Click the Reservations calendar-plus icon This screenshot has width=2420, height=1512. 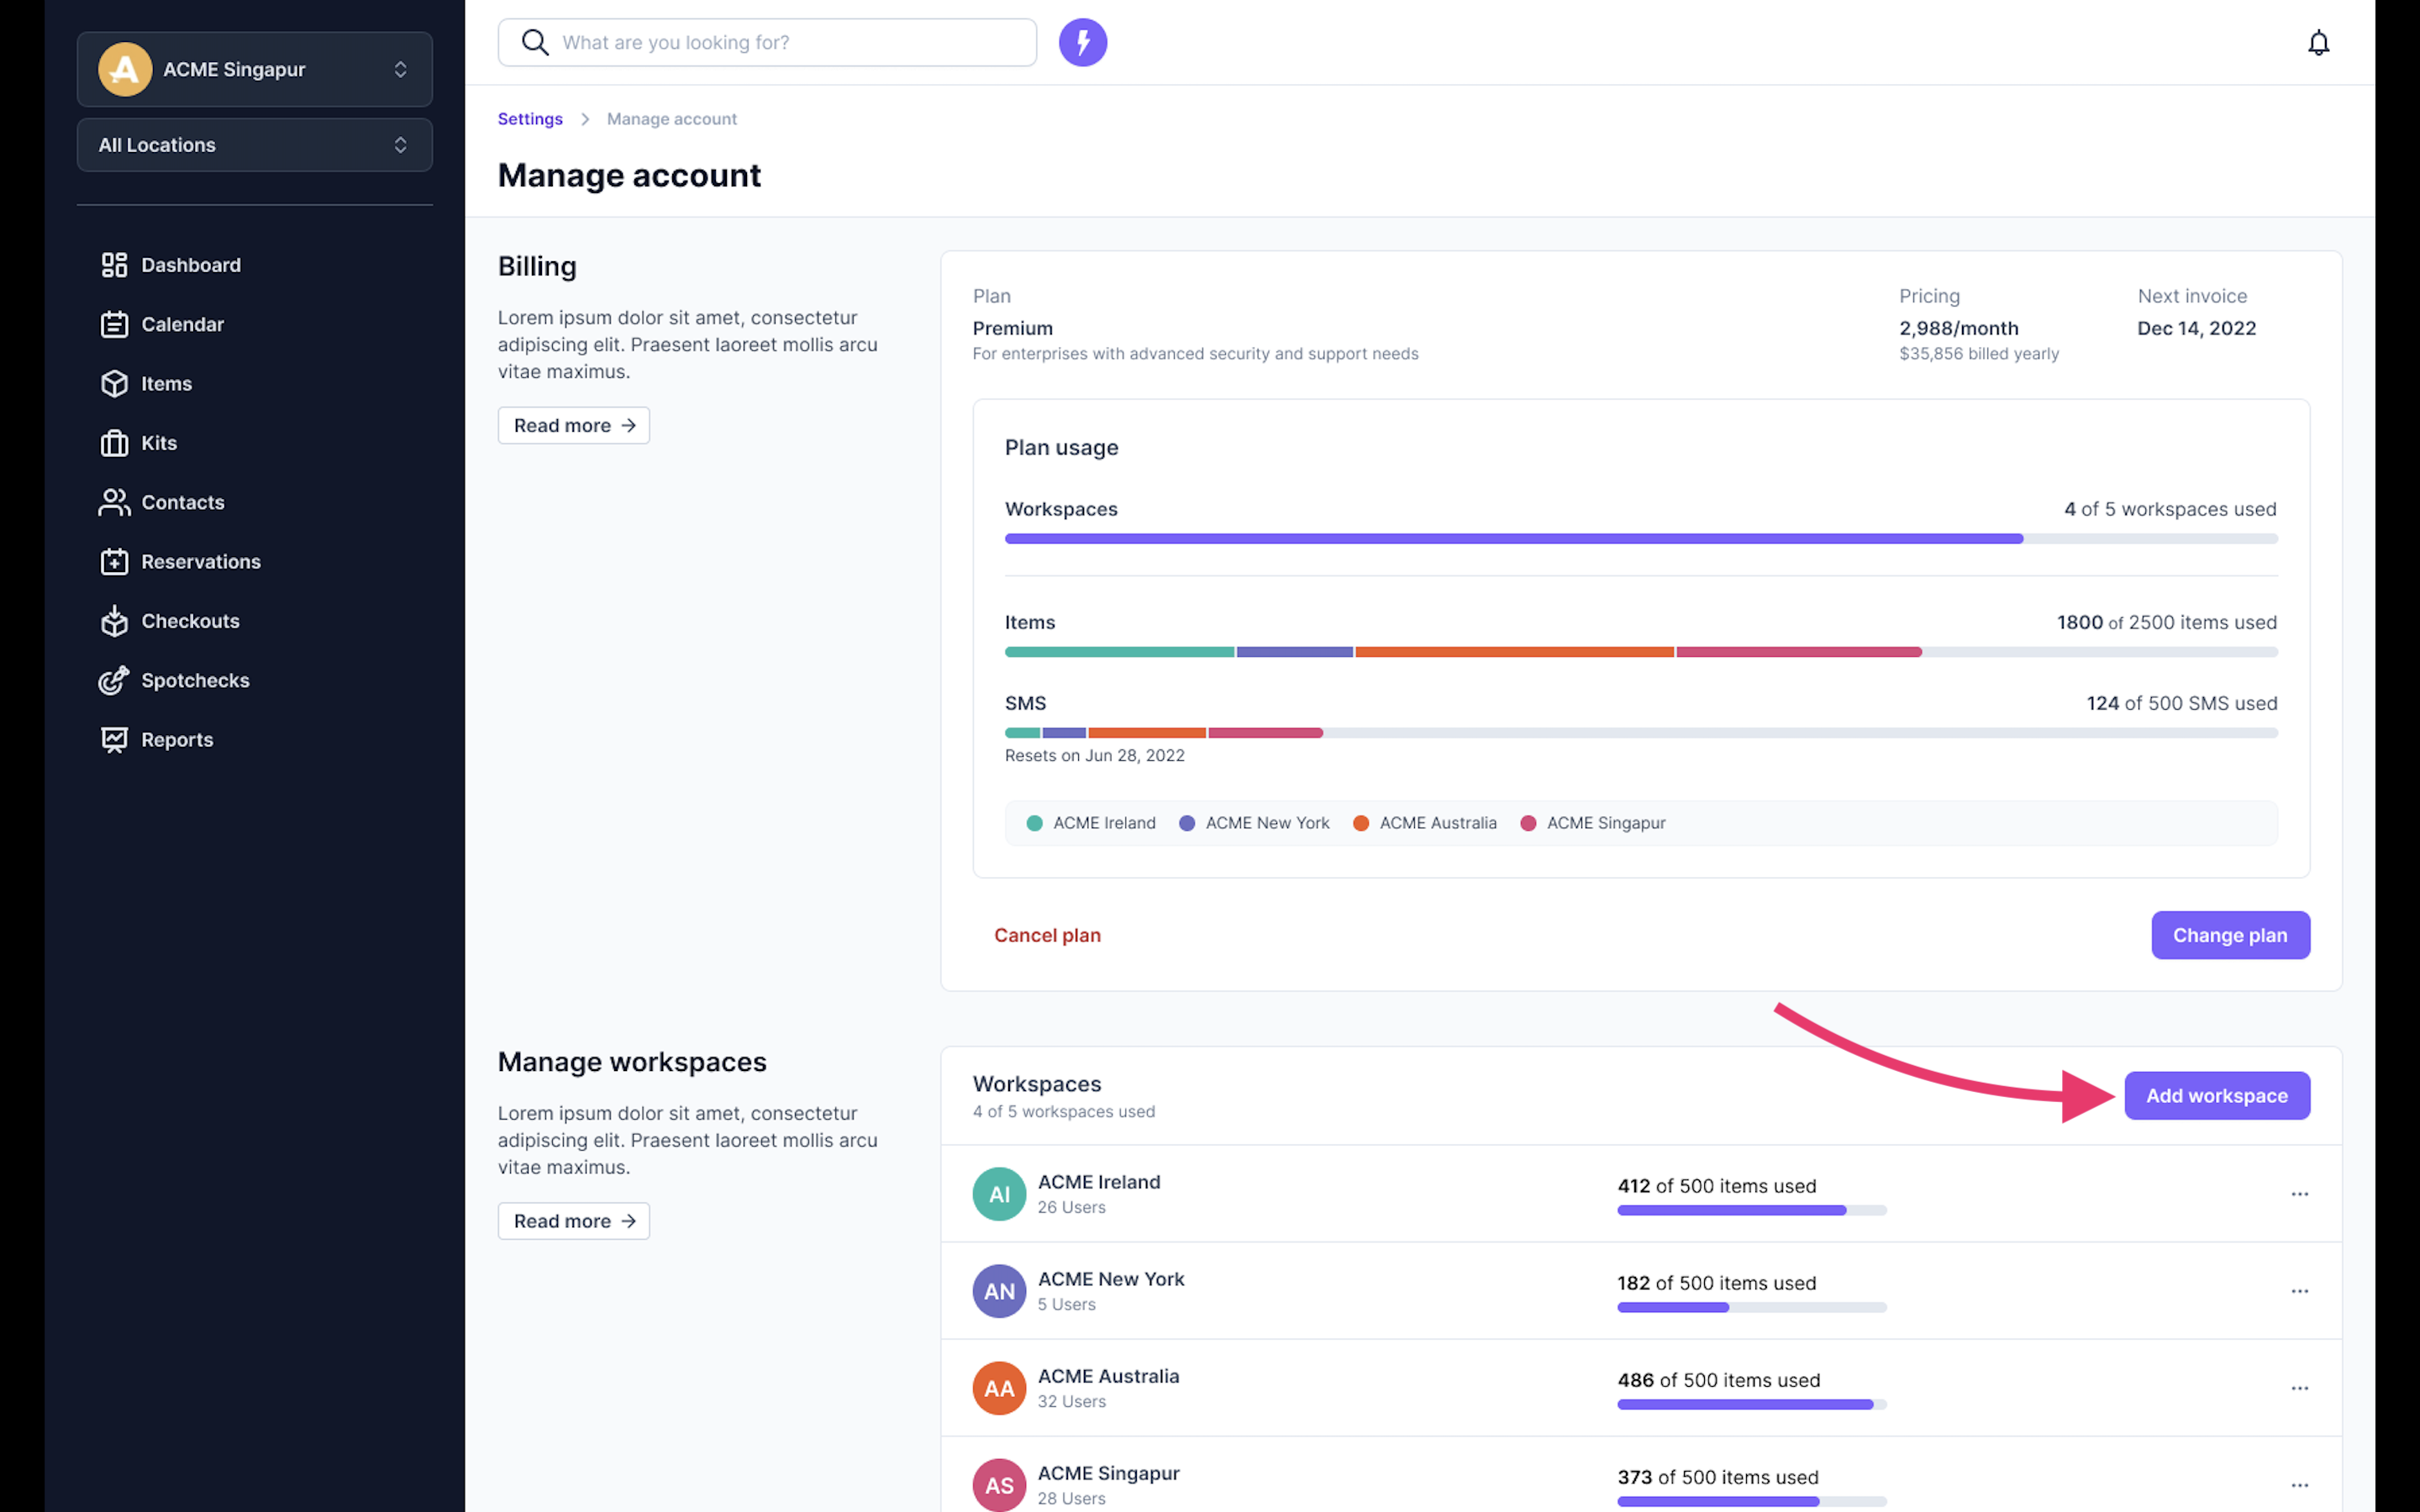114,562
